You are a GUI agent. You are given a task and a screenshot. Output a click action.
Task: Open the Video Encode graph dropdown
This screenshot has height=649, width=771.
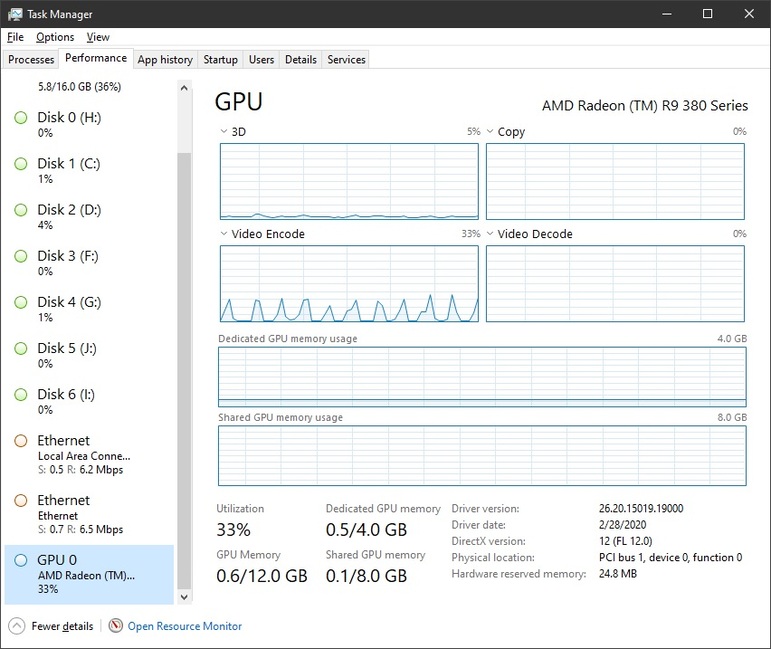[224, 234]
